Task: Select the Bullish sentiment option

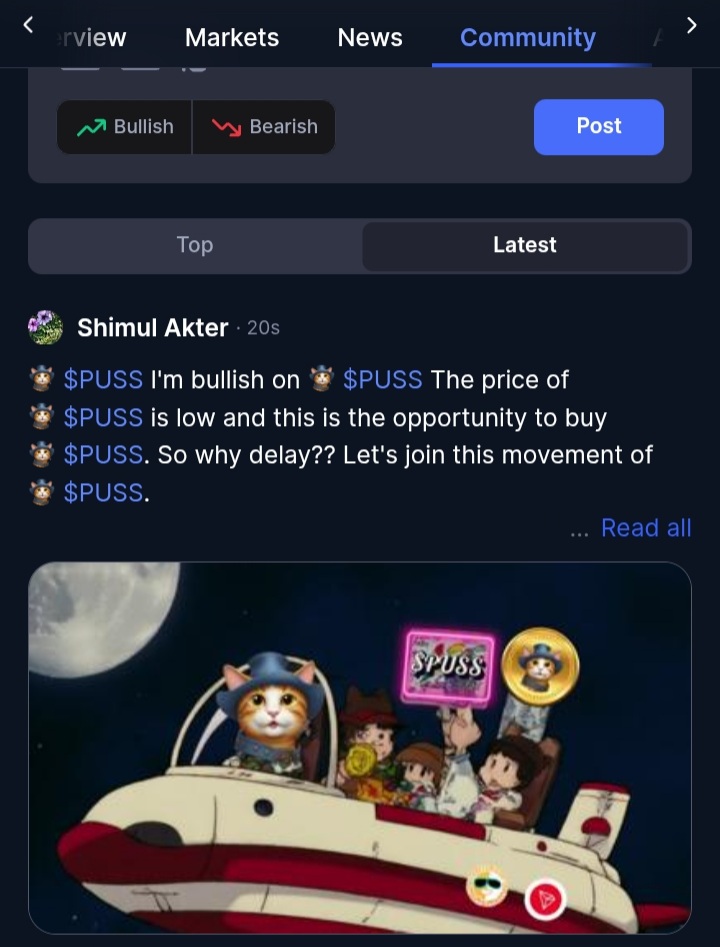Action: coord(124,127)
